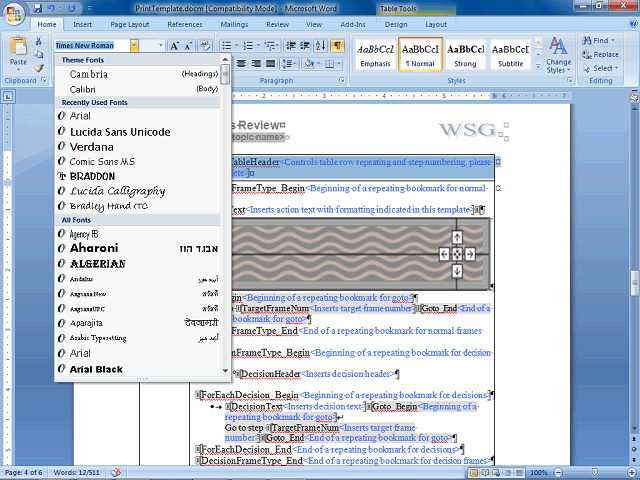
Task: Open the Select dropdown in Editing
Action: 601,68
